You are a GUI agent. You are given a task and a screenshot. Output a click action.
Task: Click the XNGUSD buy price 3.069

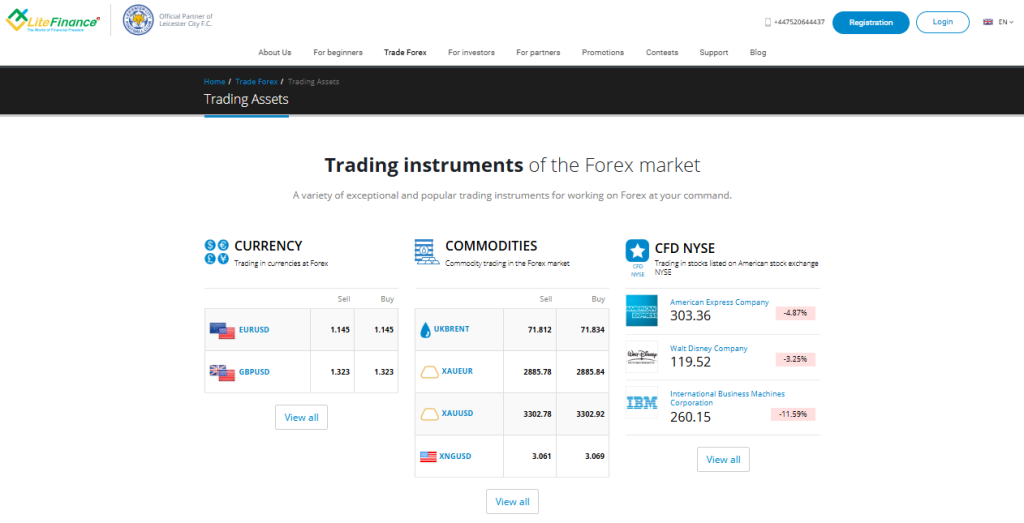595,456
